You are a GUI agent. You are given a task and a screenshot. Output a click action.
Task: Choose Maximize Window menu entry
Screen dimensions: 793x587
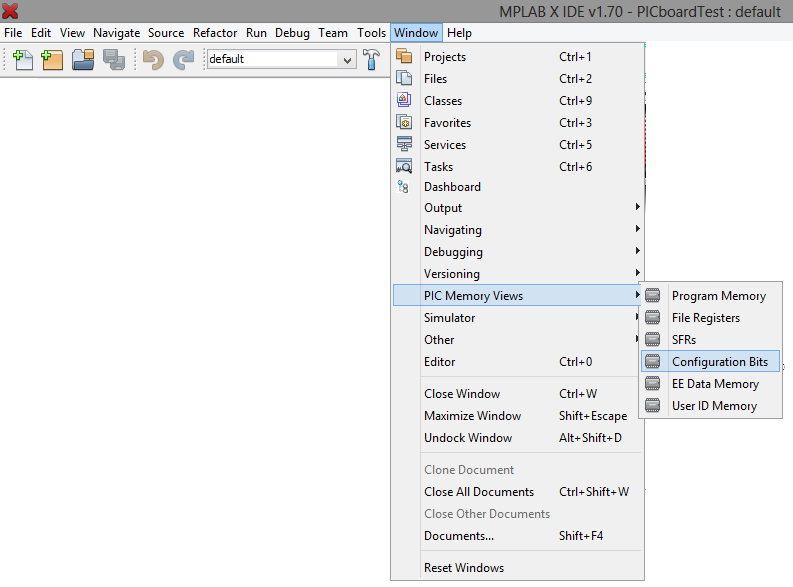click(516, 416)
